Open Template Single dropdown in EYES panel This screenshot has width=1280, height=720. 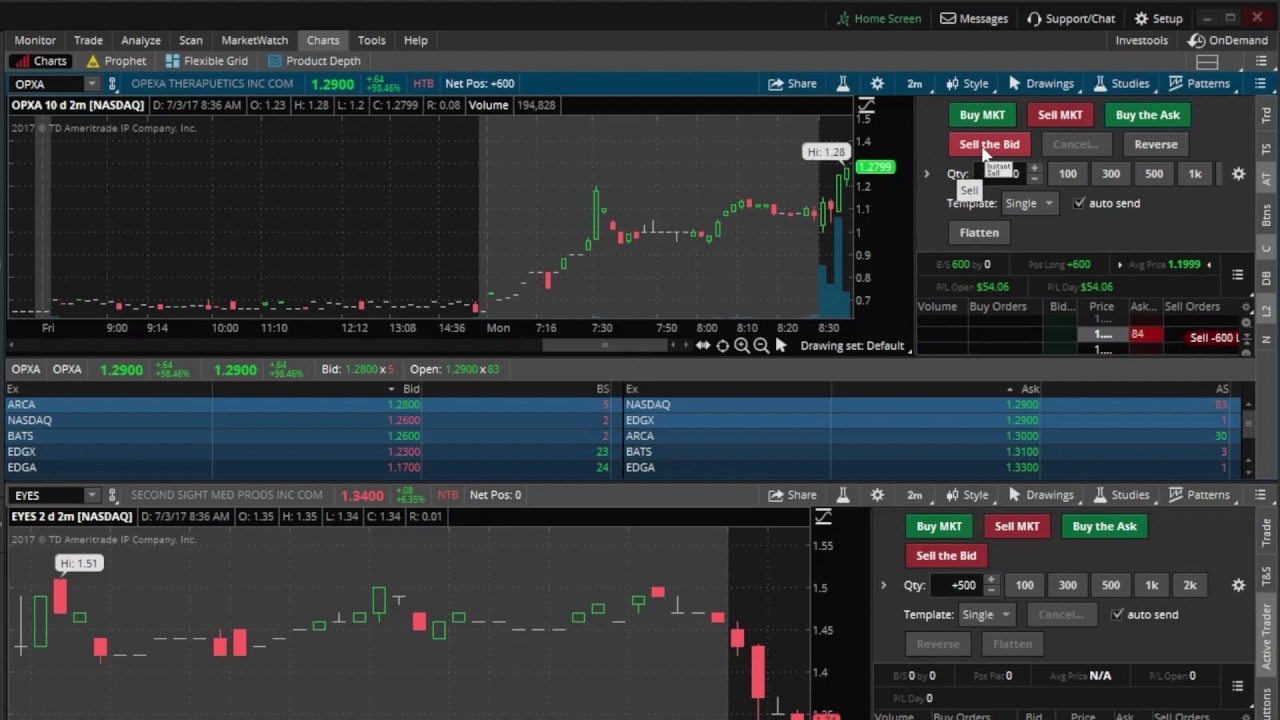[986, 614]
